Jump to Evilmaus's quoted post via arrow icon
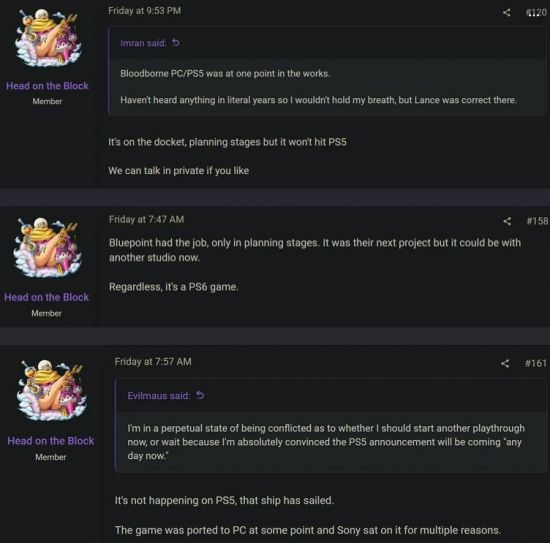The image size is (550, 543). [x=200, y=395]
